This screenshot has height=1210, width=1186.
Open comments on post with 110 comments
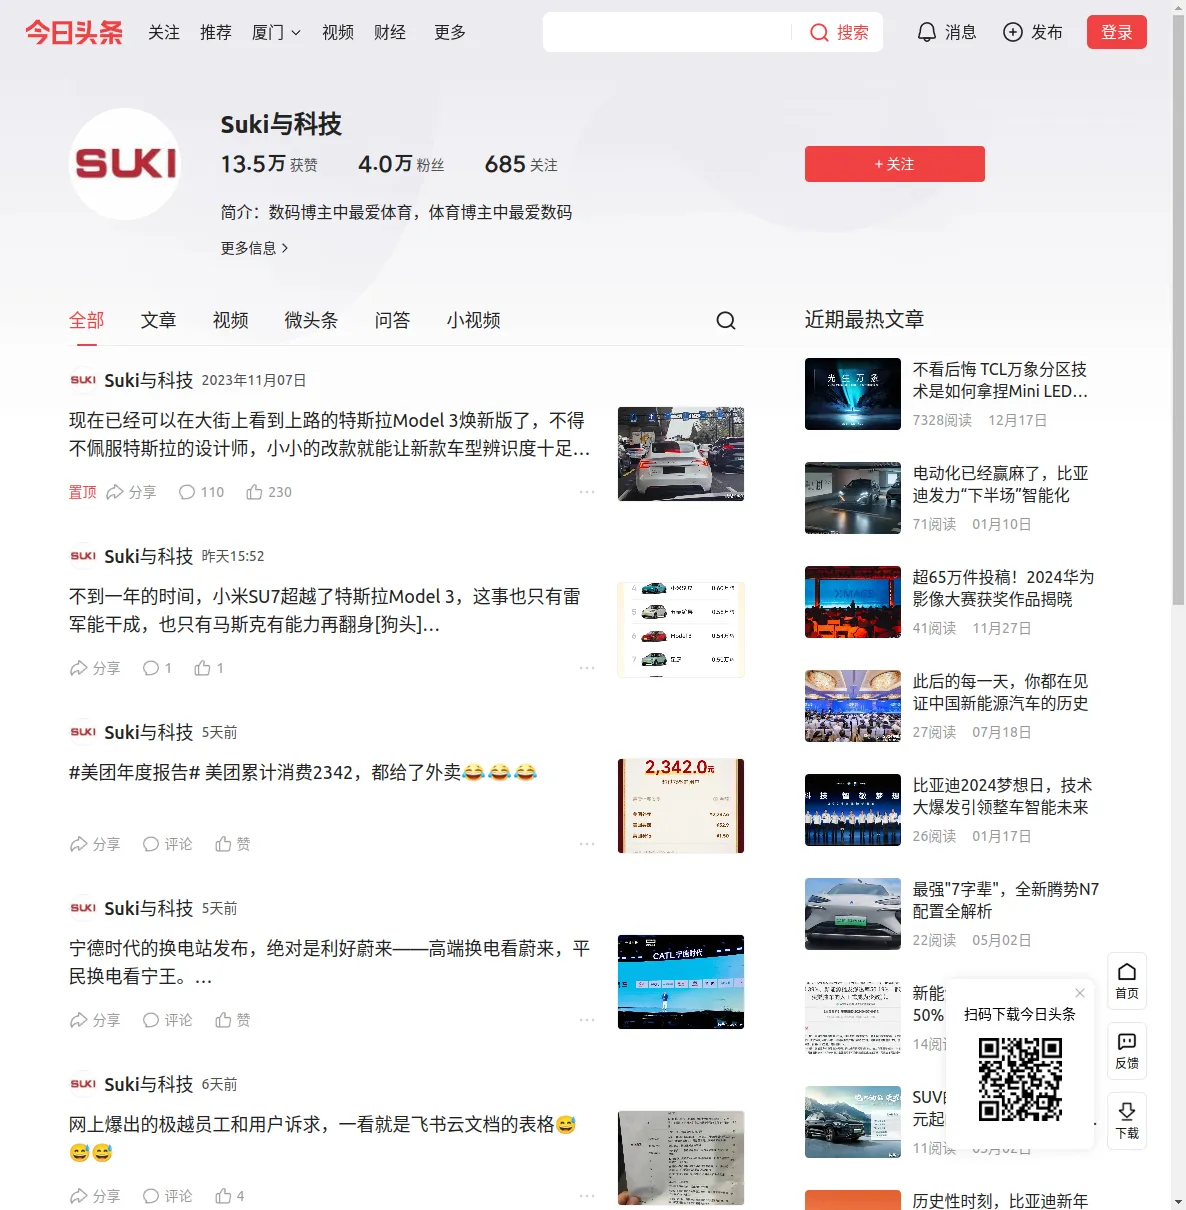point(201,492)
